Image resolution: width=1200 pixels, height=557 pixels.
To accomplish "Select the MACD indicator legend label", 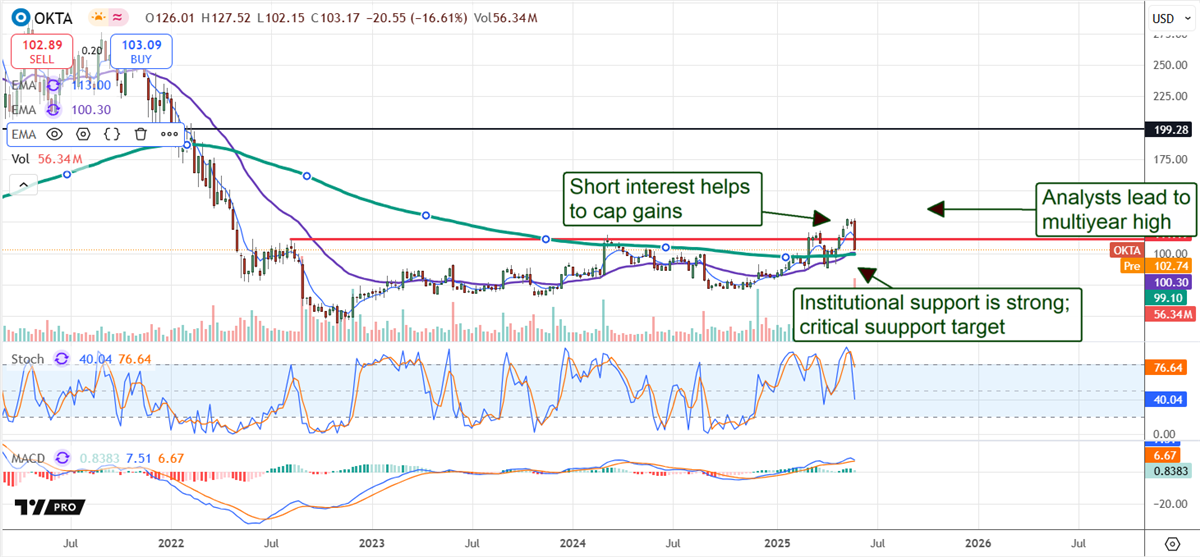I will pos(29,458).
